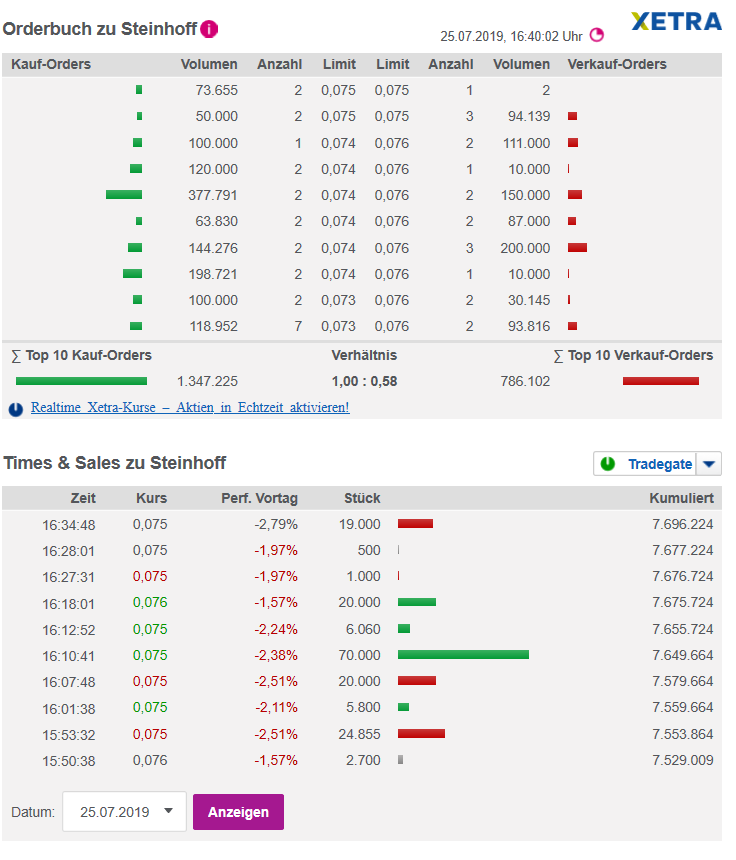The height and width of the screenshot is (860, 736).
Task: Click the green bar for 377.791 volume
Action: click(x=124, y=195)
